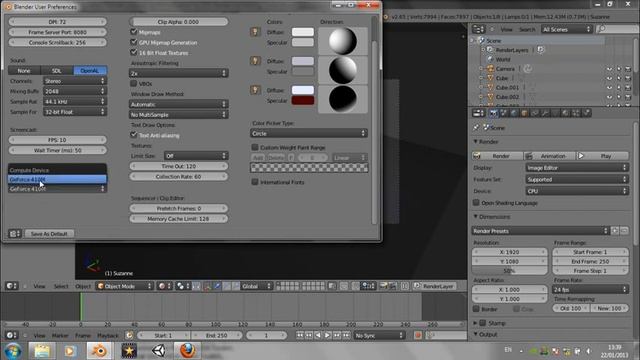Hide Camera with its eye icon
Image resolution: width=640 pixels, height=360 pixels.
point(609,69)
